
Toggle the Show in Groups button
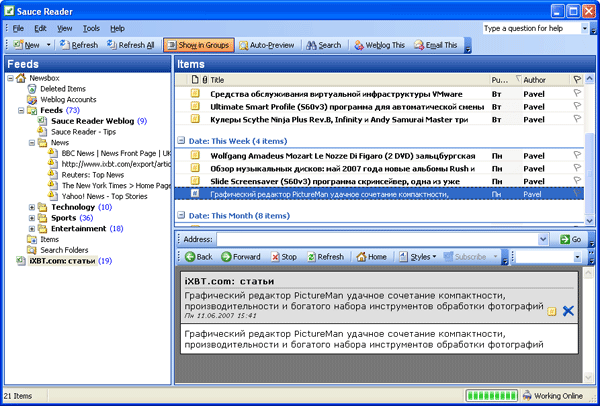(199, 45)
